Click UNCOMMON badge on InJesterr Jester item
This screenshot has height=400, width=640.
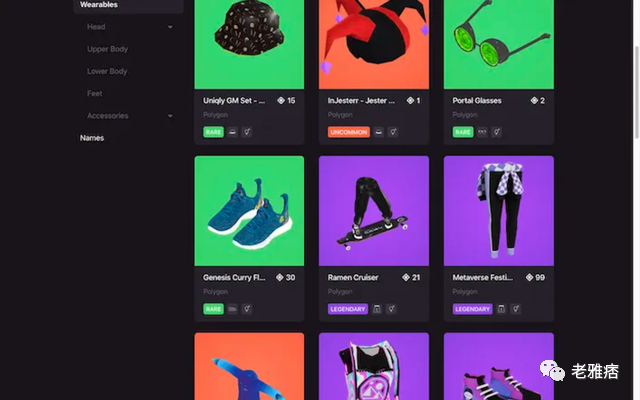pos(348,132)
